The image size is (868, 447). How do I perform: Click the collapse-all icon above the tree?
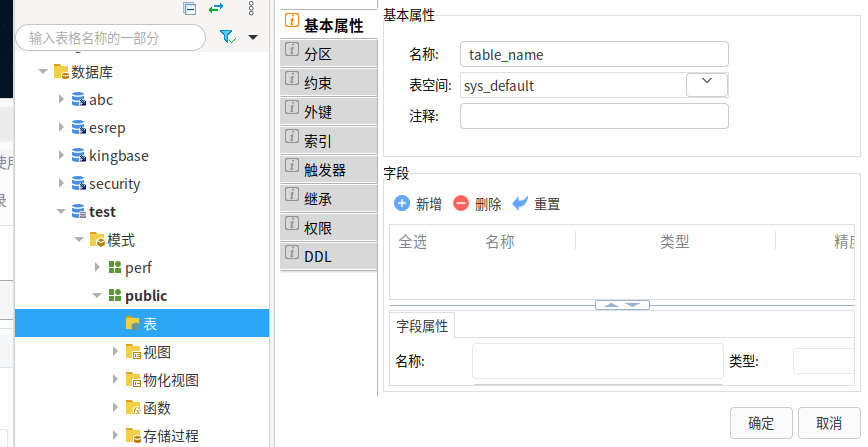coord(189,9)
